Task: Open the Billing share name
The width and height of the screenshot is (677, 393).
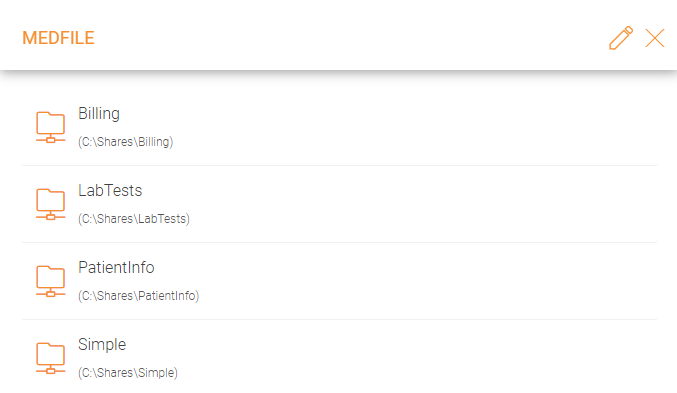Action: point(99,114)
